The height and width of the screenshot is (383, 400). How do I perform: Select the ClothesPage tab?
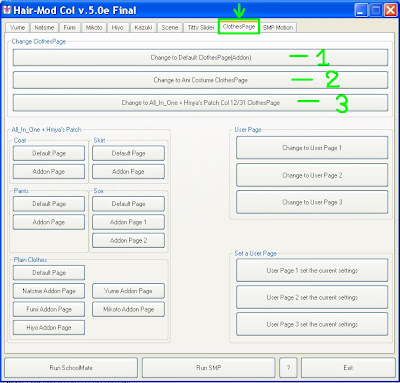click(239, 27)
